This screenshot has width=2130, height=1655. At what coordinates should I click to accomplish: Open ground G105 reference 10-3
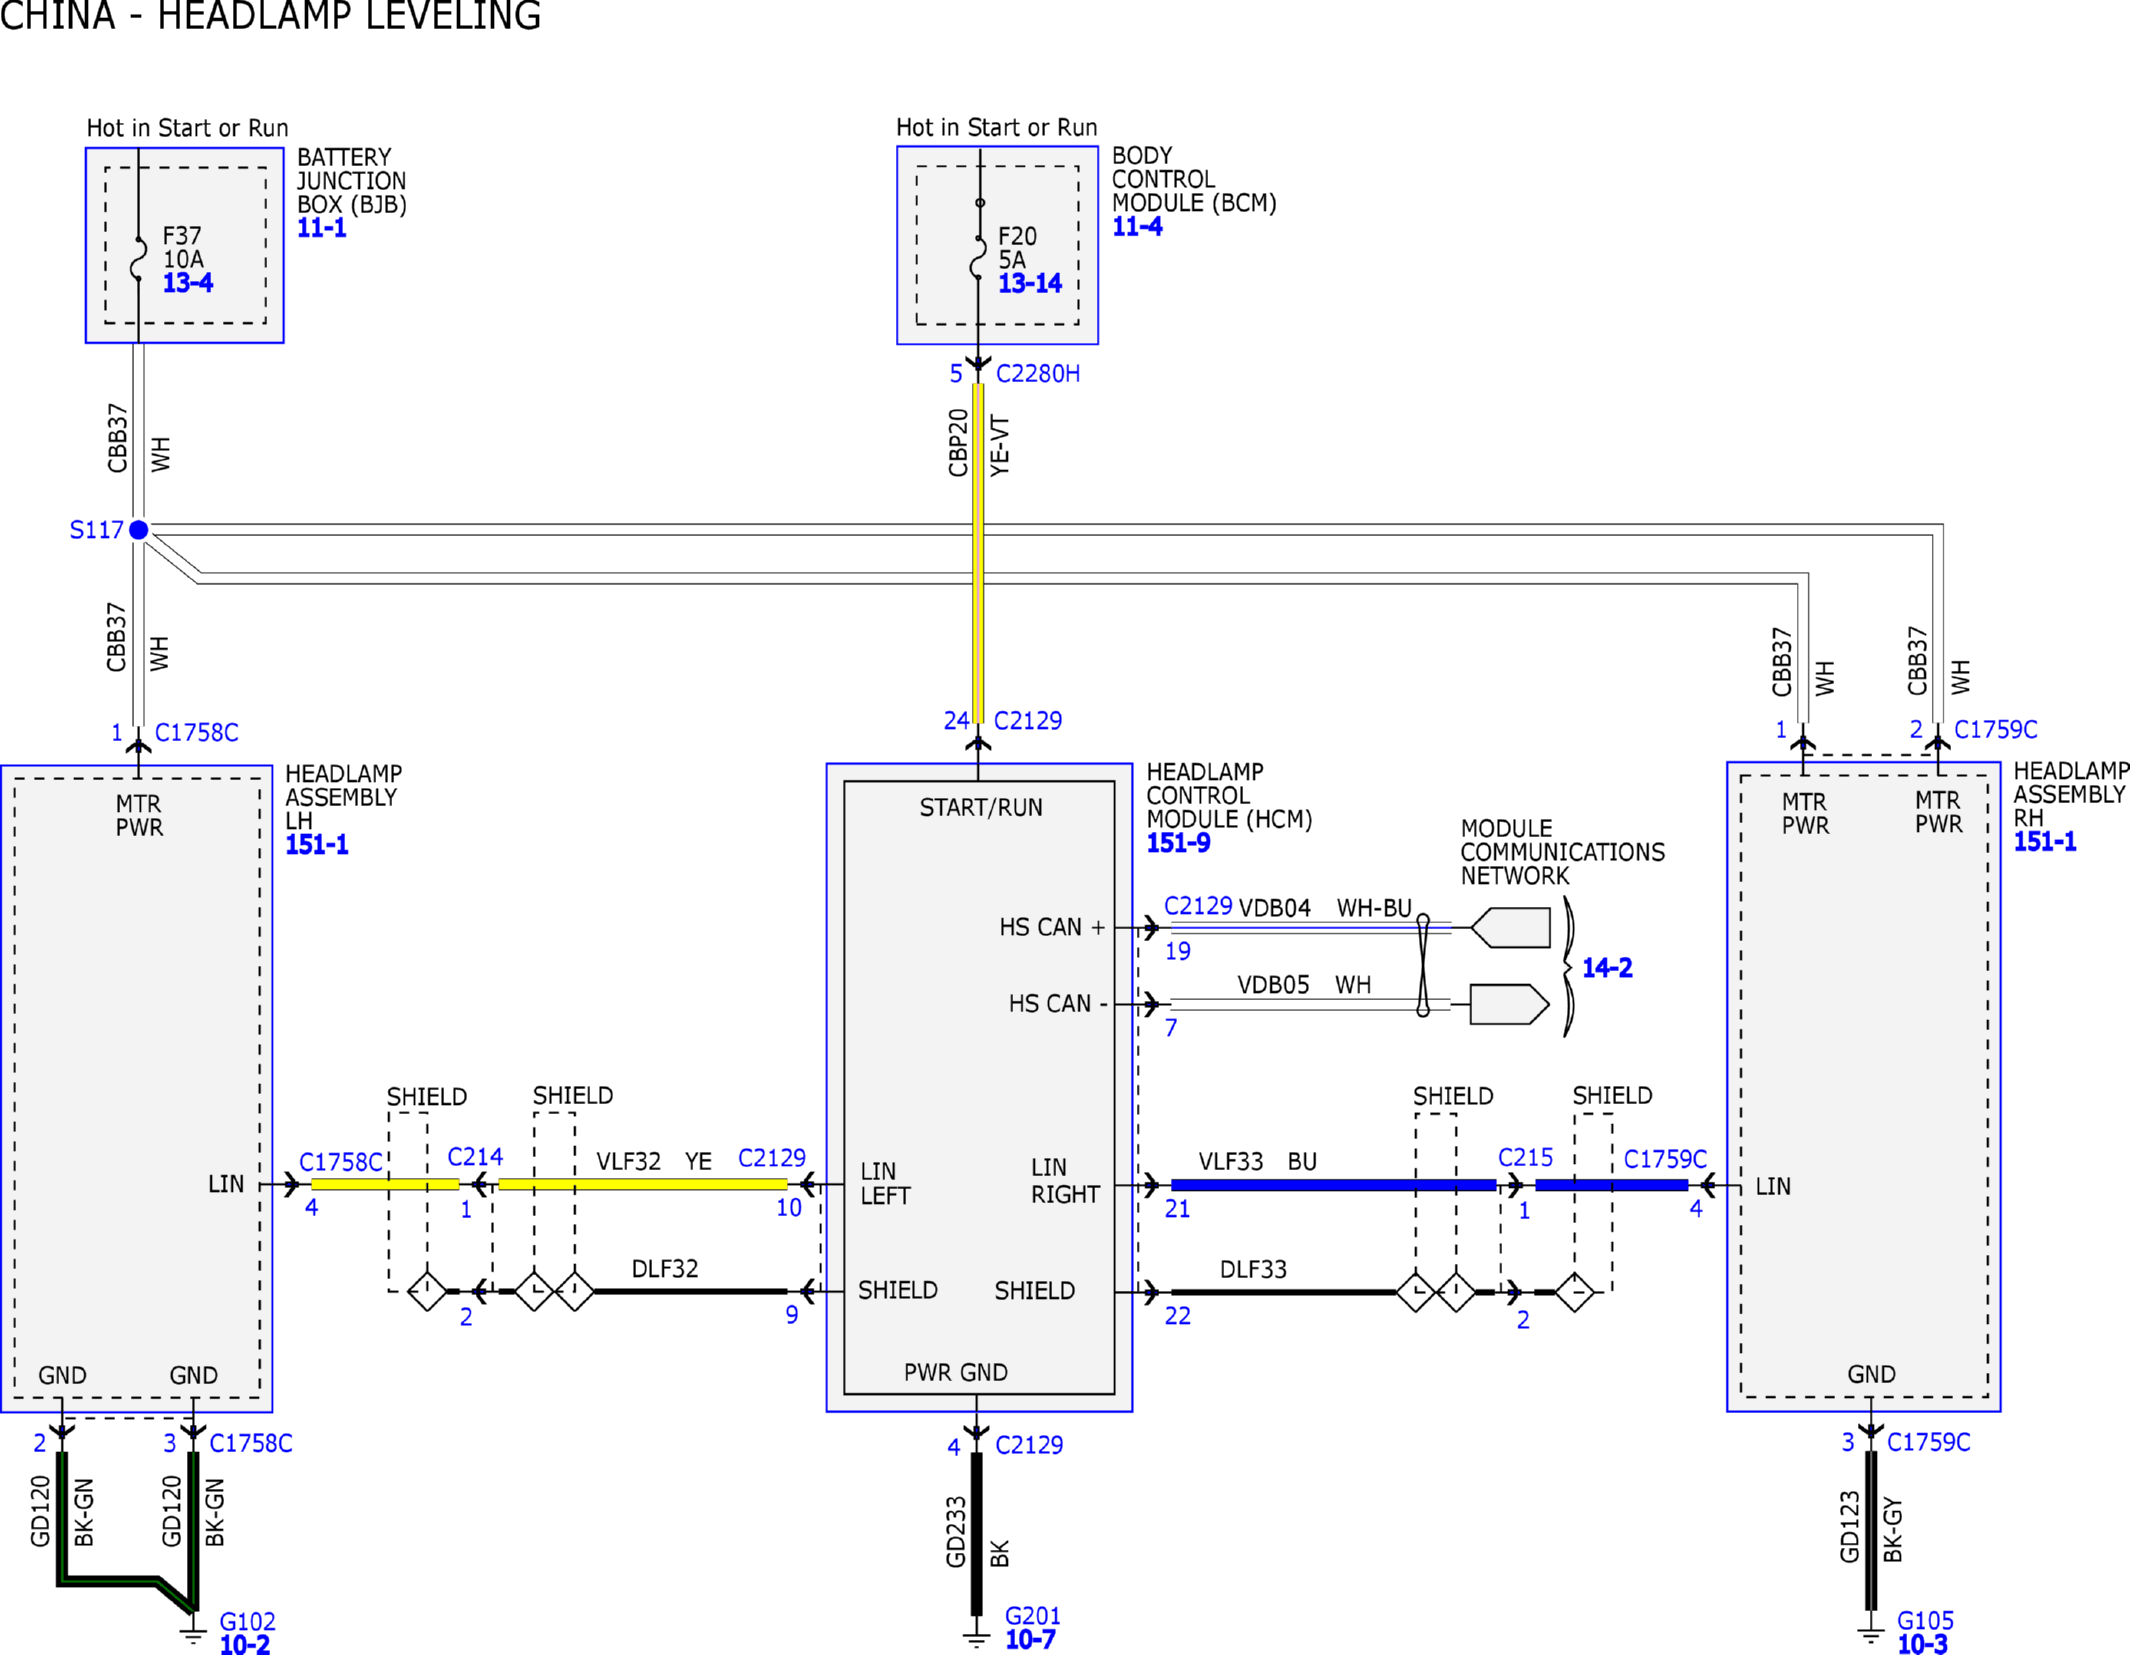coord(1922,1645)
